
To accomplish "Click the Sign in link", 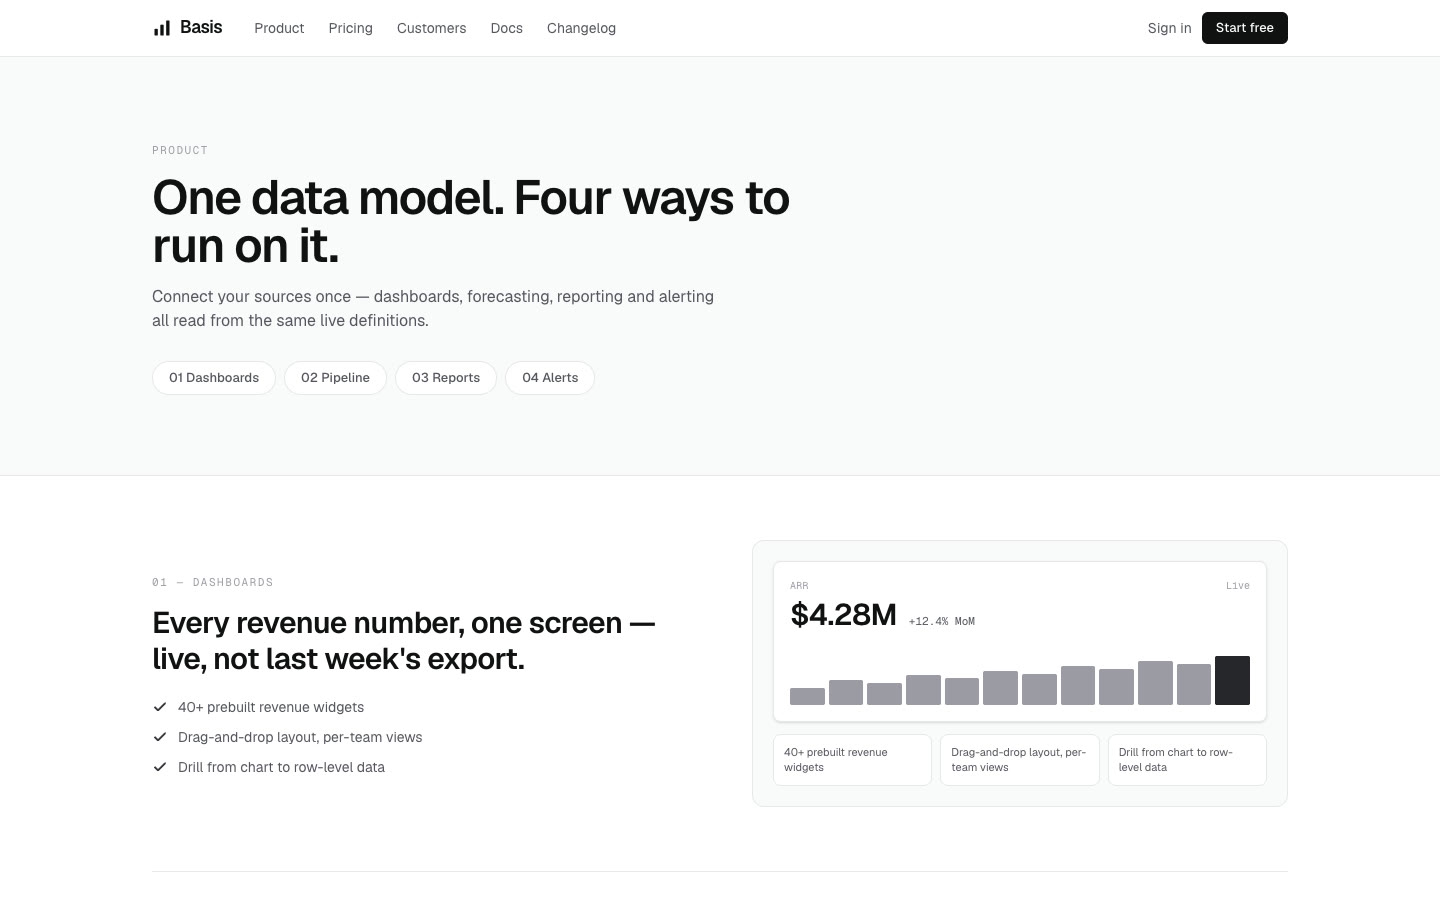I will (1169, 28).
